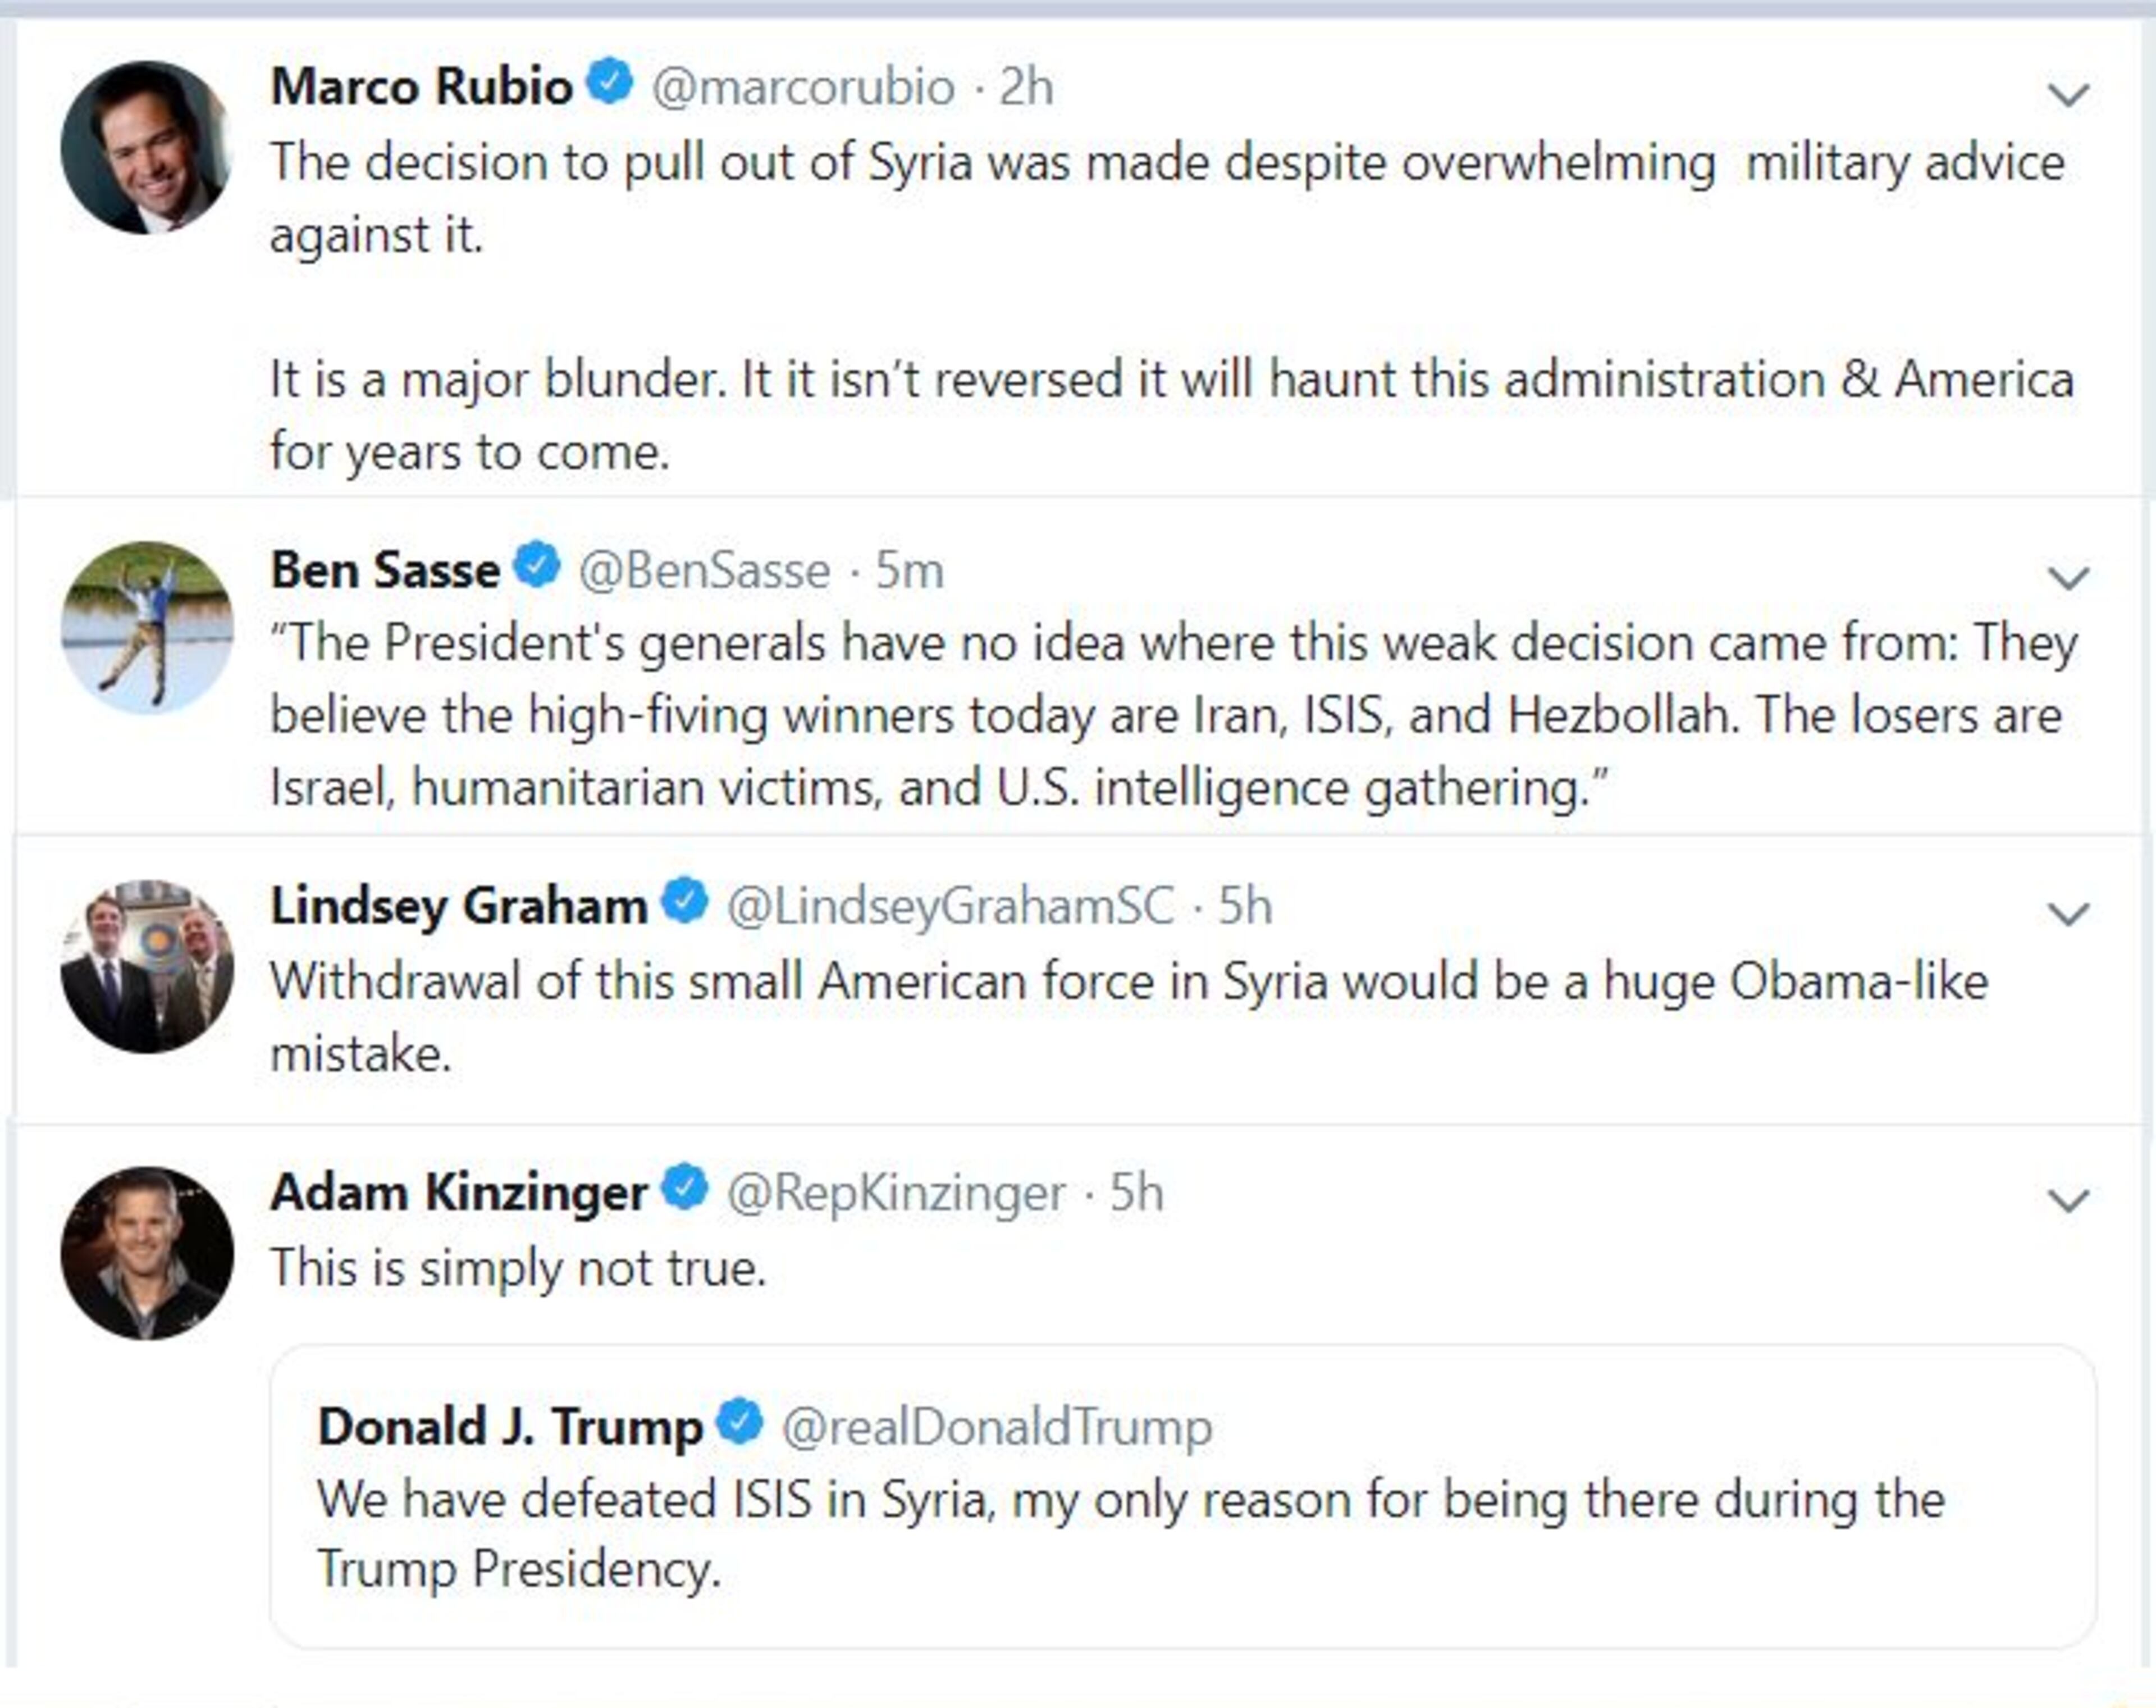Open the chevron menu on Lindsey Graham's tweet
Image resolution: width=2156 pixels, height=1708 pixels.
[2068, 914]
